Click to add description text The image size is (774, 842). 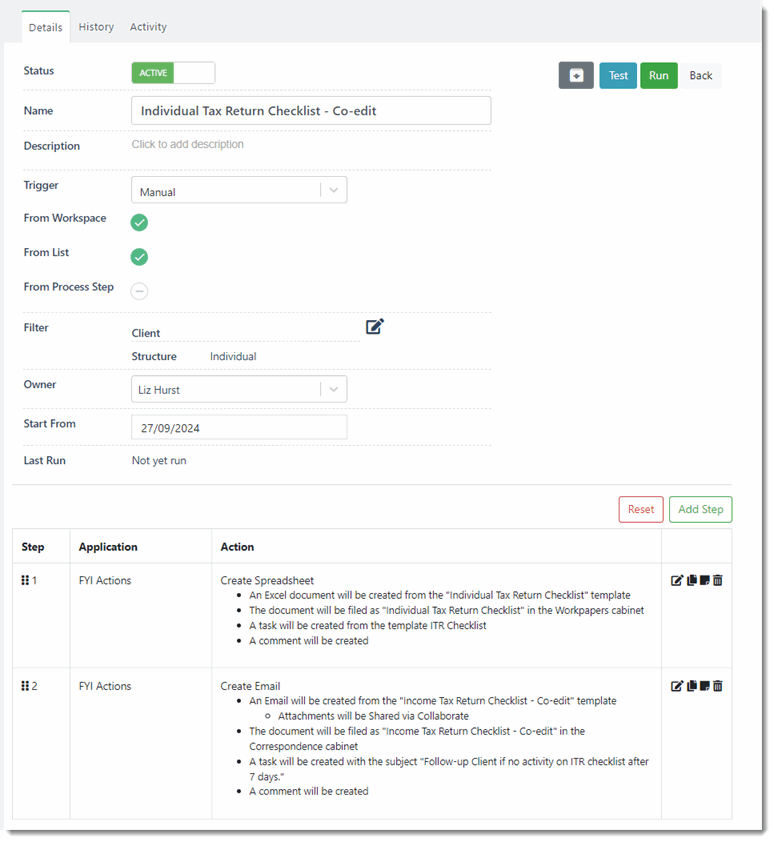188,145
